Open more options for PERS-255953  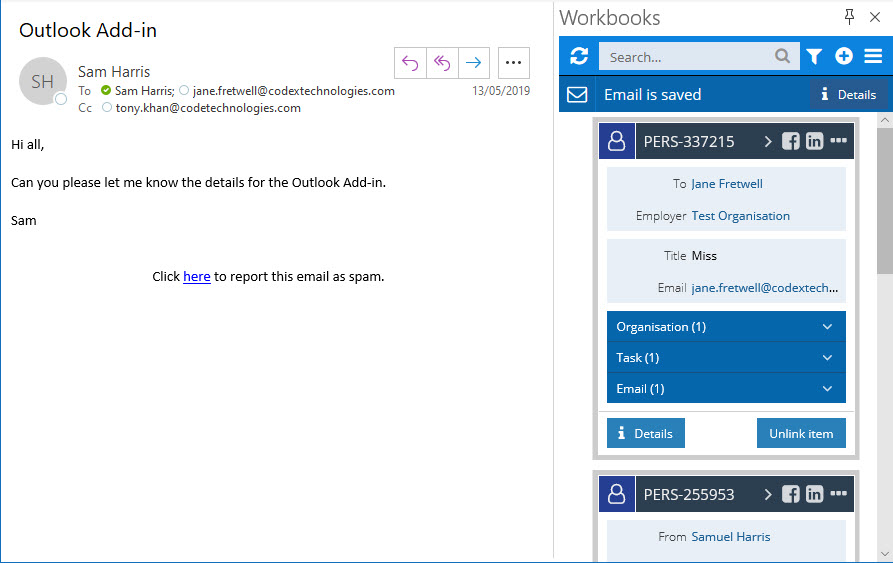coord(838,494)
